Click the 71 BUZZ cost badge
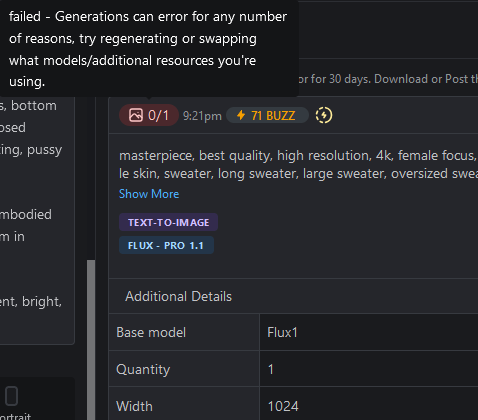The height and width of the screenshot is (420, 478). [267, 115]
